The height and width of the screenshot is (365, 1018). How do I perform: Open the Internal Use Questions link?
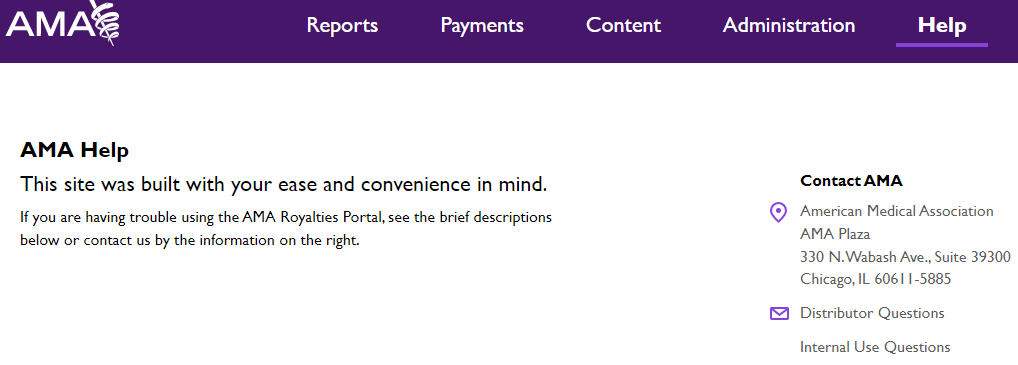875,347
